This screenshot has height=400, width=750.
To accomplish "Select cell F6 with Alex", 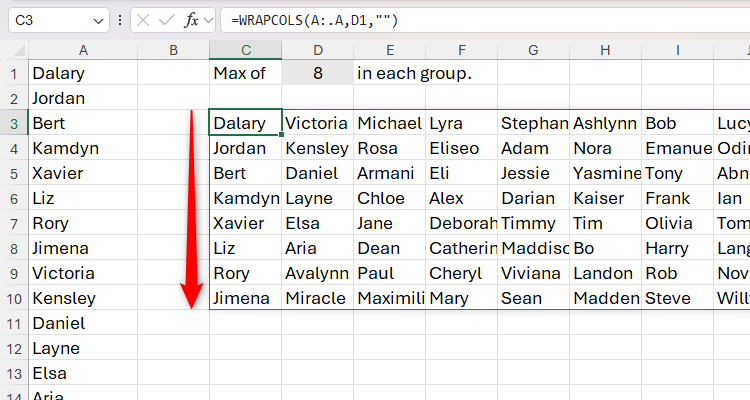I will (x=462, y=198).
